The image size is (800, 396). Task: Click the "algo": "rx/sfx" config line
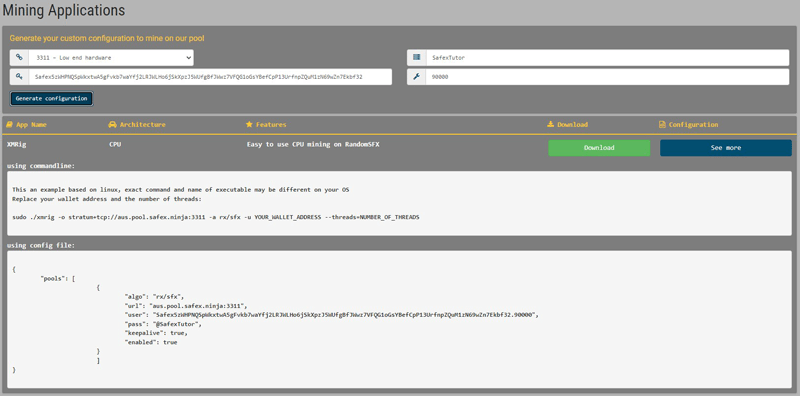click(x=154, y=296)
